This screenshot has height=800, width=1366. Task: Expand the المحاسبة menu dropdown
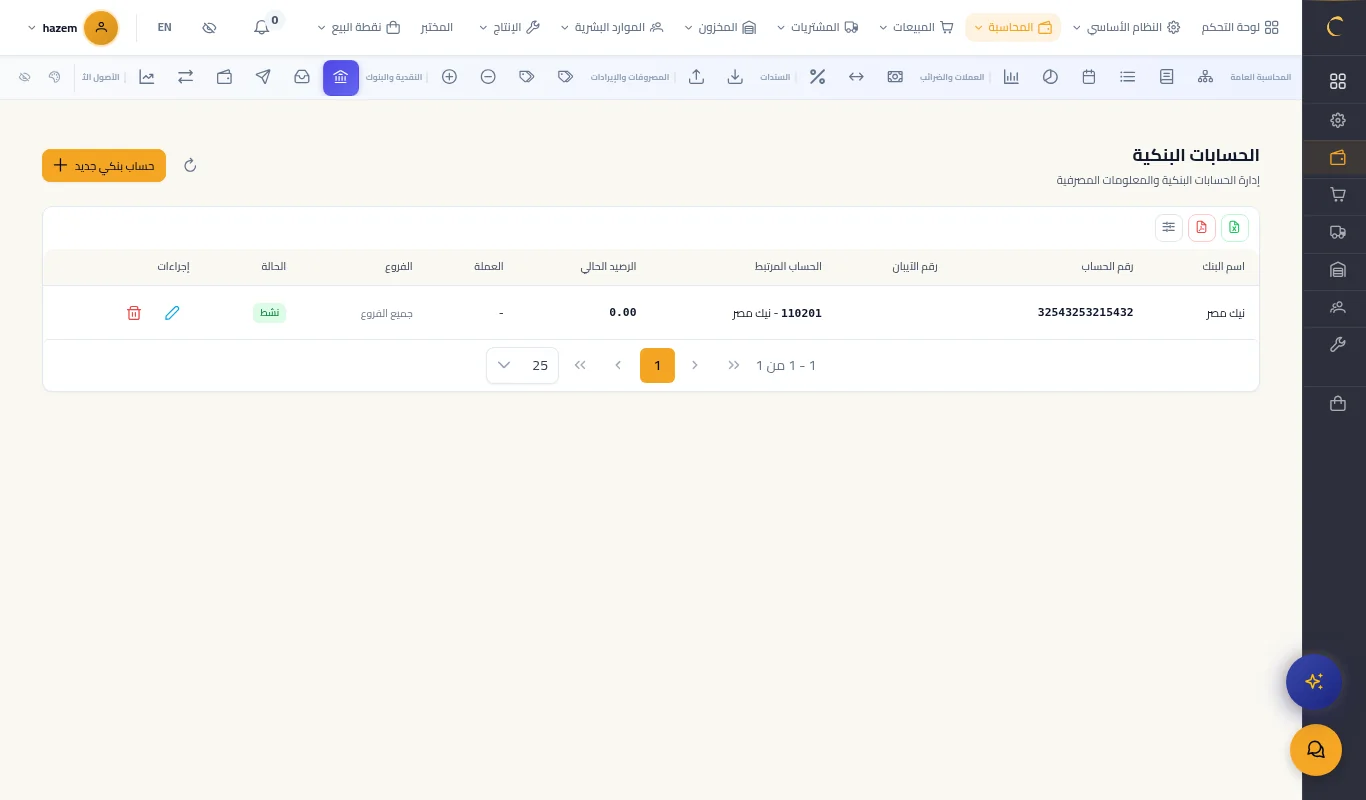[x=1012, y=27]
